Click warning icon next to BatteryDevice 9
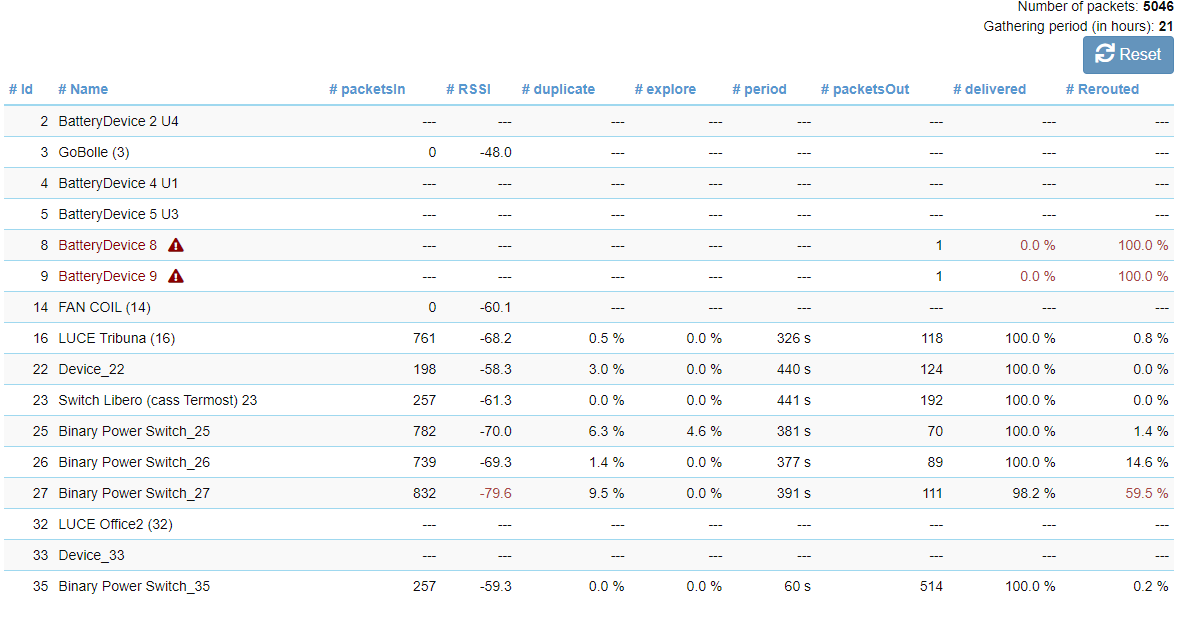Image resolution: width=1191 pixels, height=627 pixels. tap(176, 276)
